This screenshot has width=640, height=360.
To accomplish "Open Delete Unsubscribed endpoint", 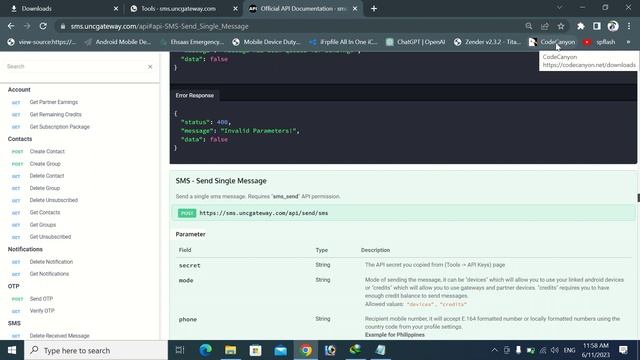I will (x=53, y=200).
